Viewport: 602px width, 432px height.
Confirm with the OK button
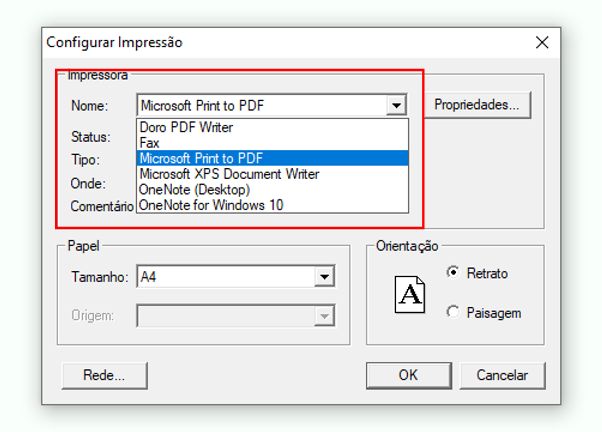tap(408, 375)
